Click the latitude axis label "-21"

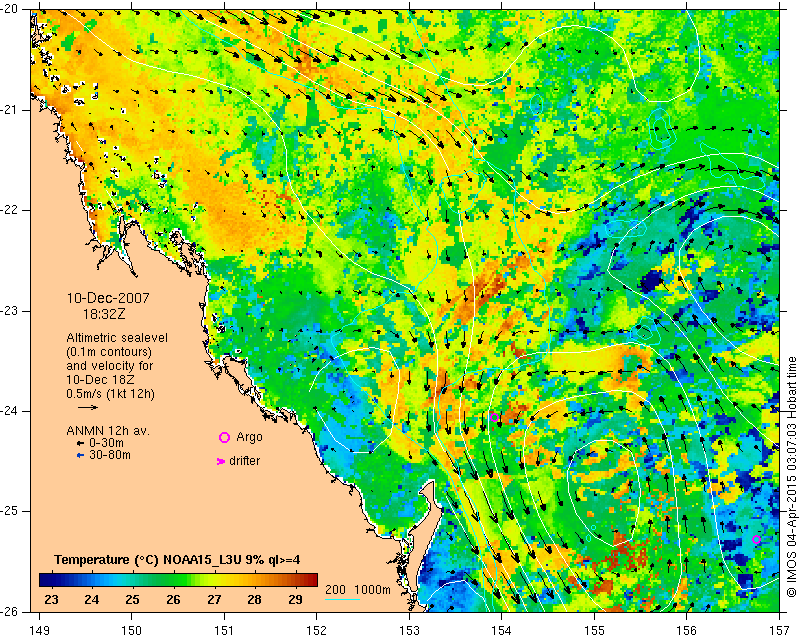pyautogui.click(x=10, y=110)
